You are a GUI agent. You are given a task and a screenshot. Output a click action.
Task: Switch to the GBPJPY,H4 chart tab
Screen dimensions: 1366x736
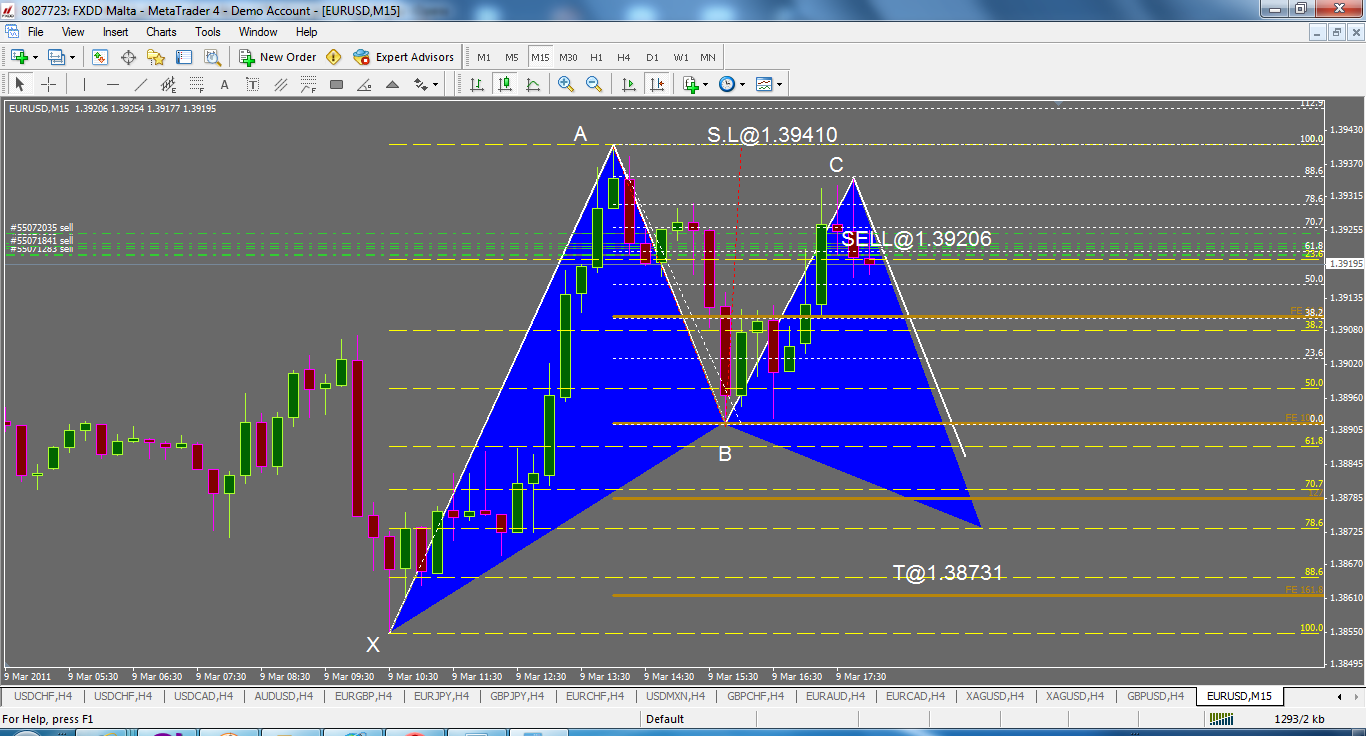[517, 696]
